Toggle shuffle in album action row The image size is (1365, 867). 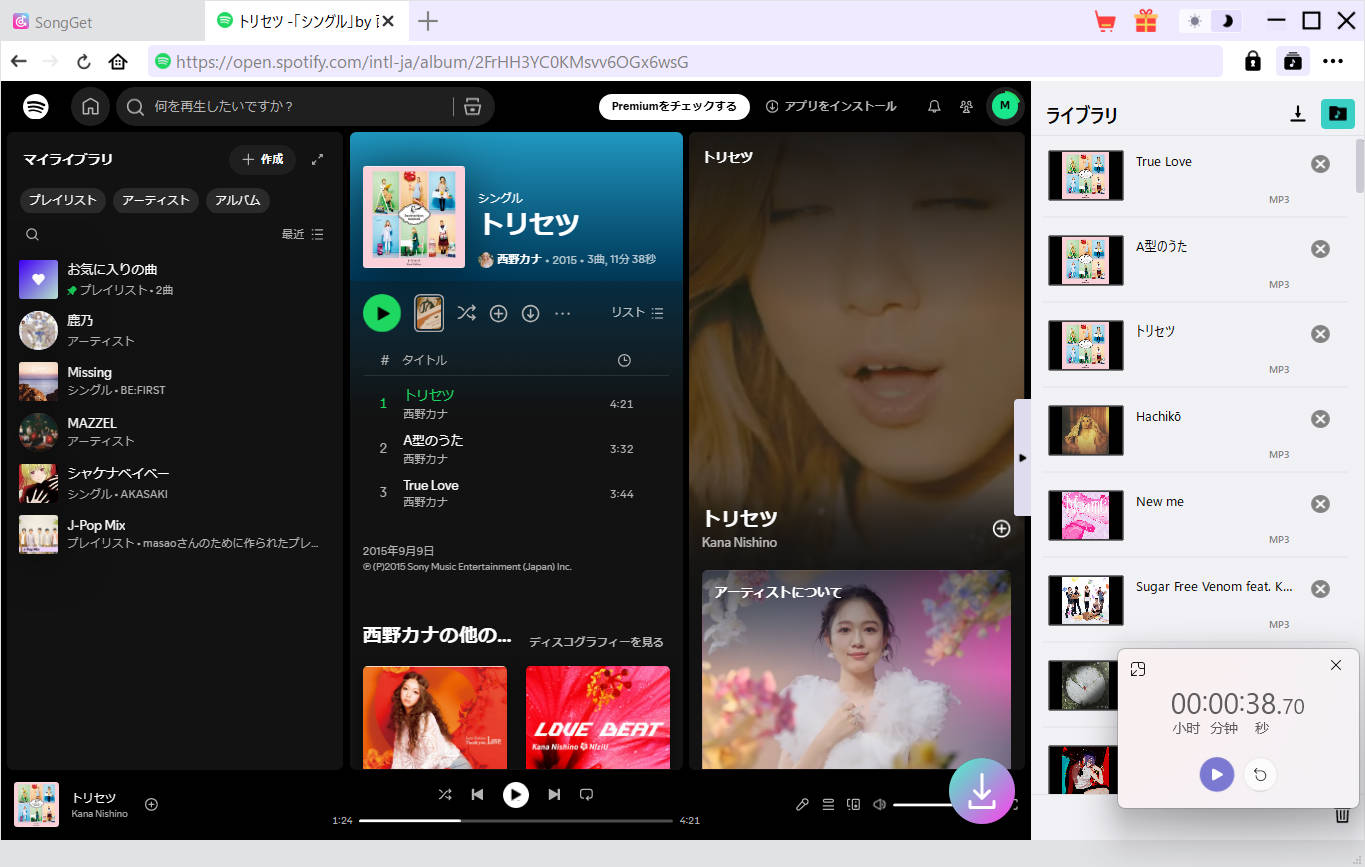(x=466, y=313)
